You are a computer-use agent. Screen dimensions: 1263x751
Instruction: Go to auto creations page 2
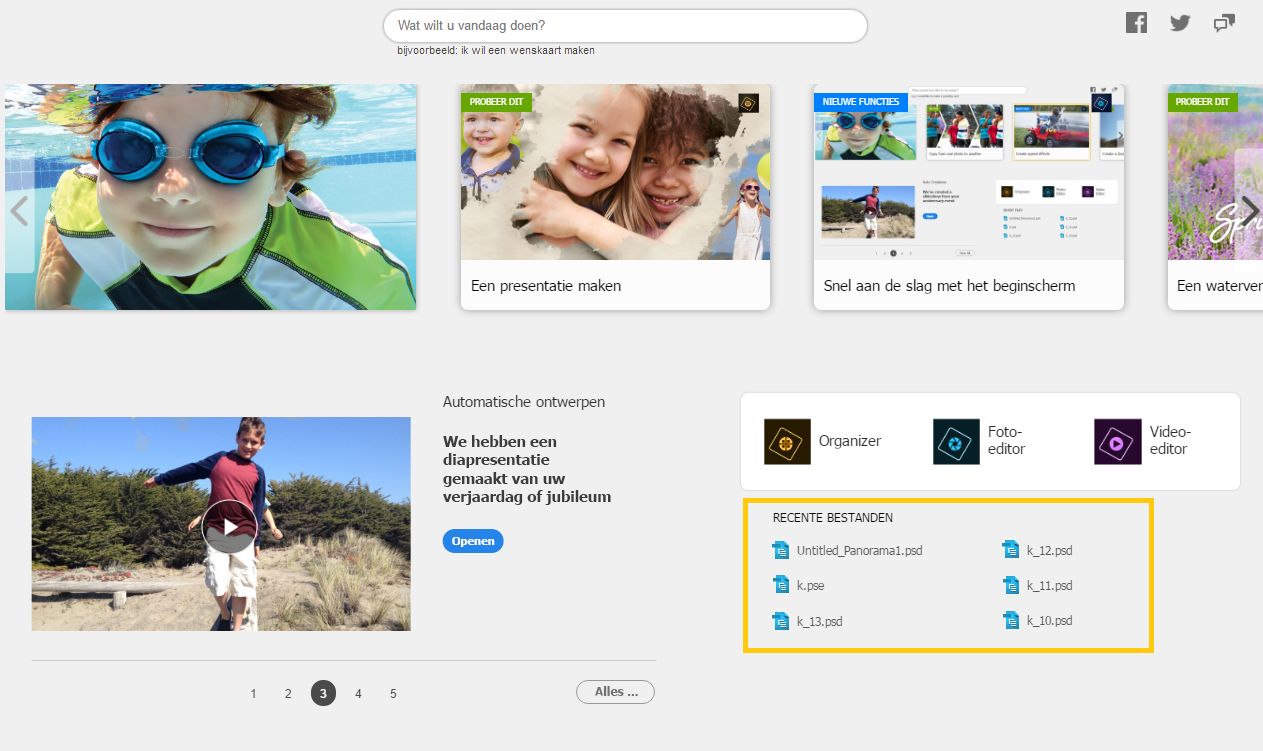pos(288,693)
